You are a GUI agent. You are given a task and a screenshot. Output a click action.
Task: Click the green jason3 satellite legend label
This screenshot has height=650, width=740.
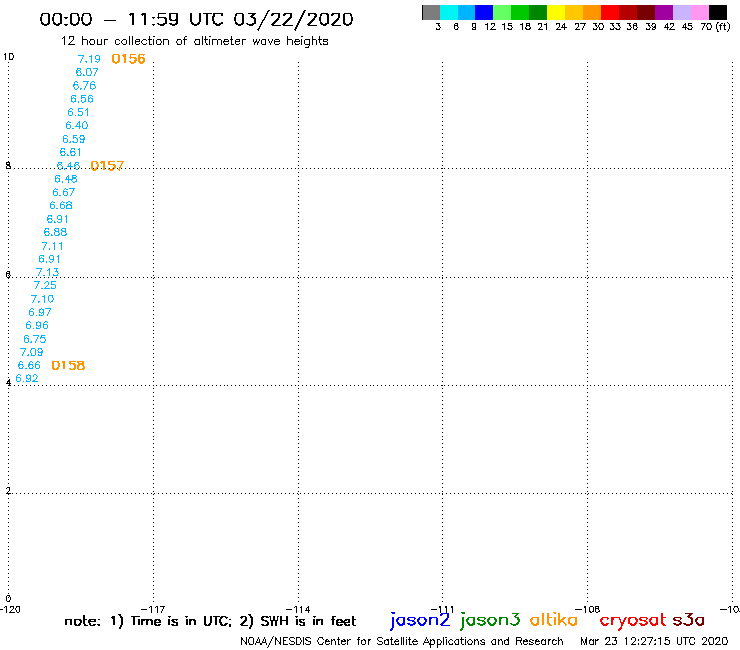490,620
